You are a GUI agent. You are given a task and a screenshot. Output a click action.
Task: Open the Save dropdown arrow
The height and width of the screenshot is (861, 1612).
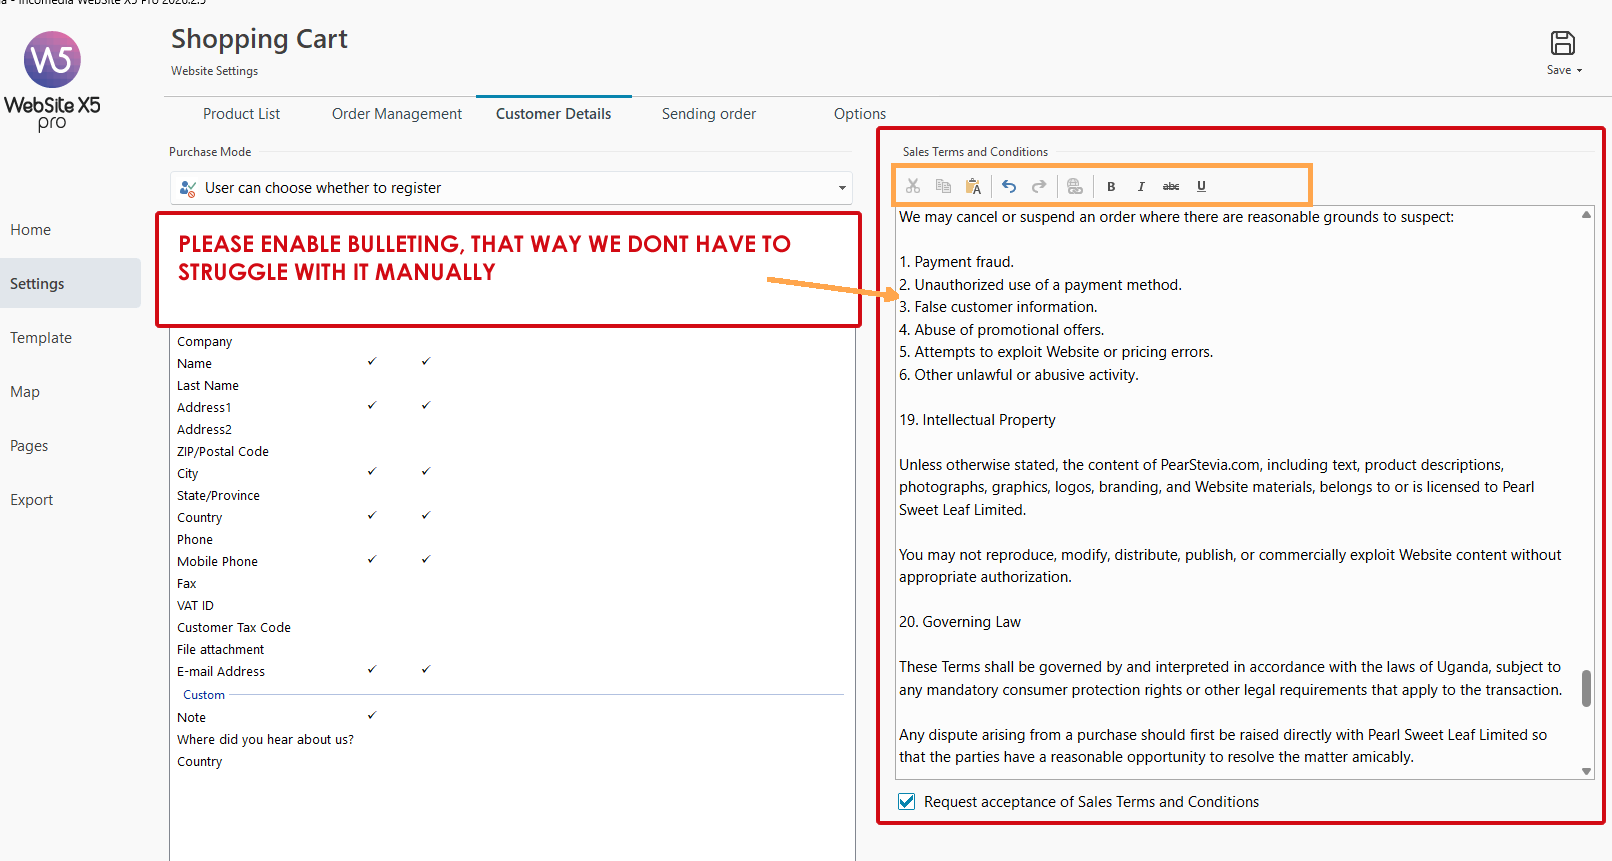(x=1580, y=70)
